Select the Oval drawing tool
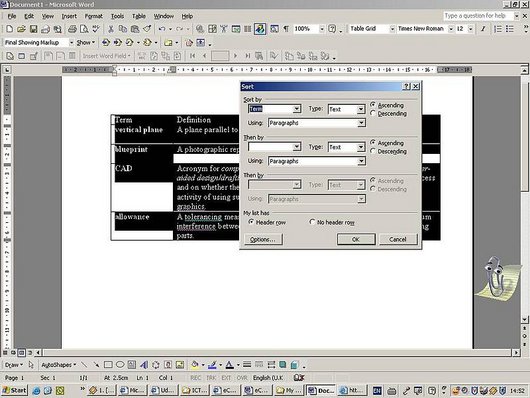Viewport: 530px width, 398px height. (120, 365)
